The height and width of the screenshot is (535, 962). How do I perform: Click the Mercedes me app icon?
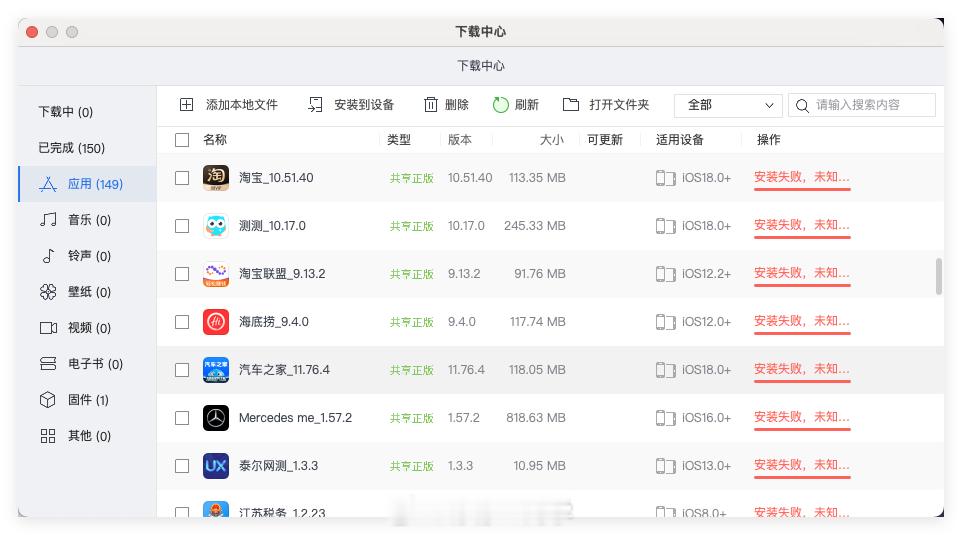pyautogui.click(x=216, y=418)
